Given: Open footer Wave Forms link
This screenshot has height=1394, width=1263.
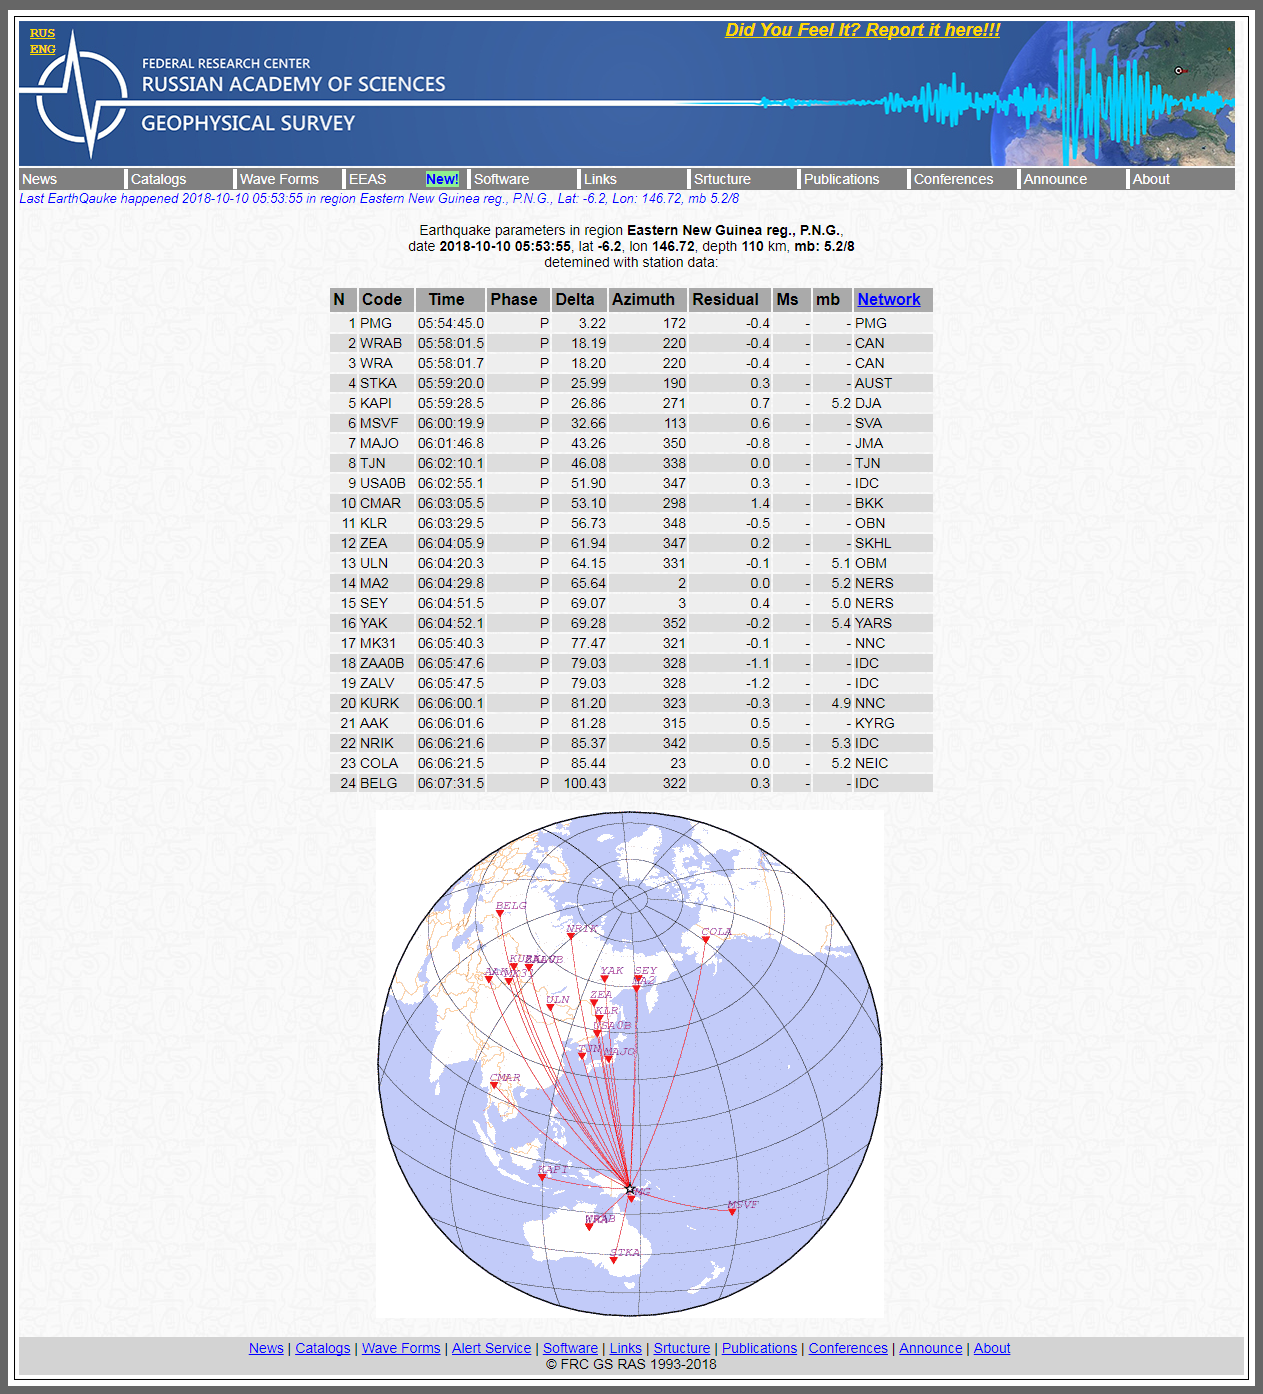Looking at the screenshot, I should coord(401,1348).
